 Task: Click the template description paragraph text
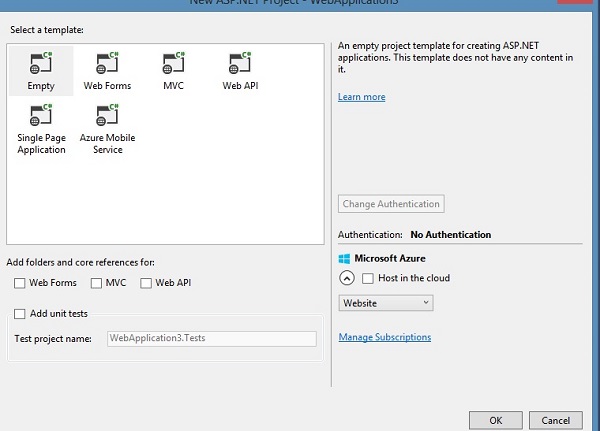point(455,57)
